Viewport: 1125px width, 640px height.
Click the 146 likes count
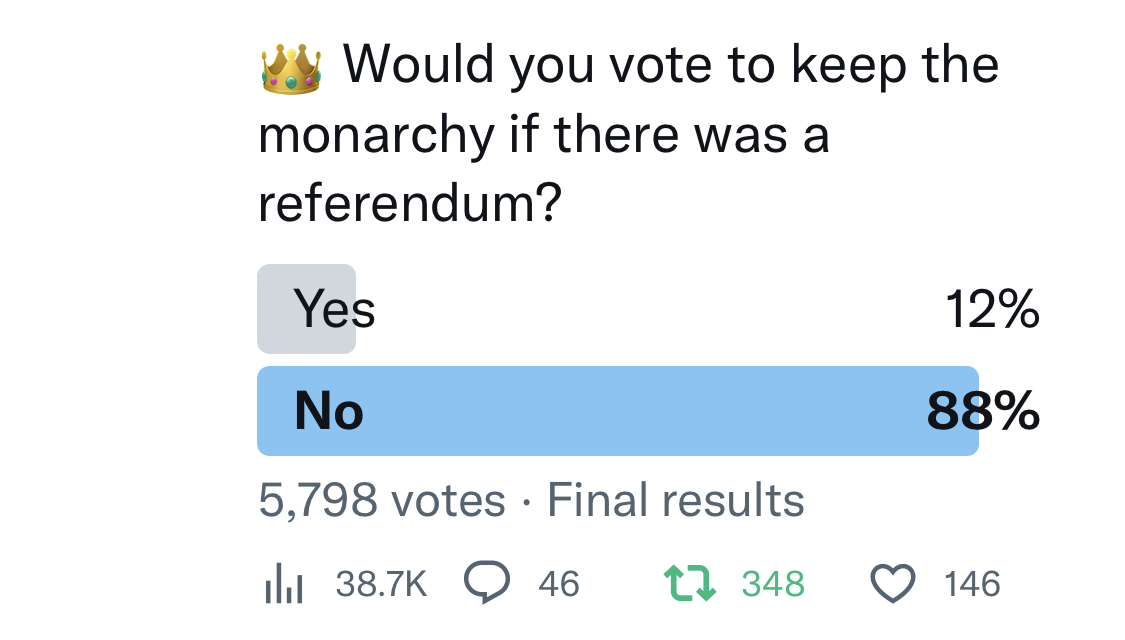click(x=971, y=583)
